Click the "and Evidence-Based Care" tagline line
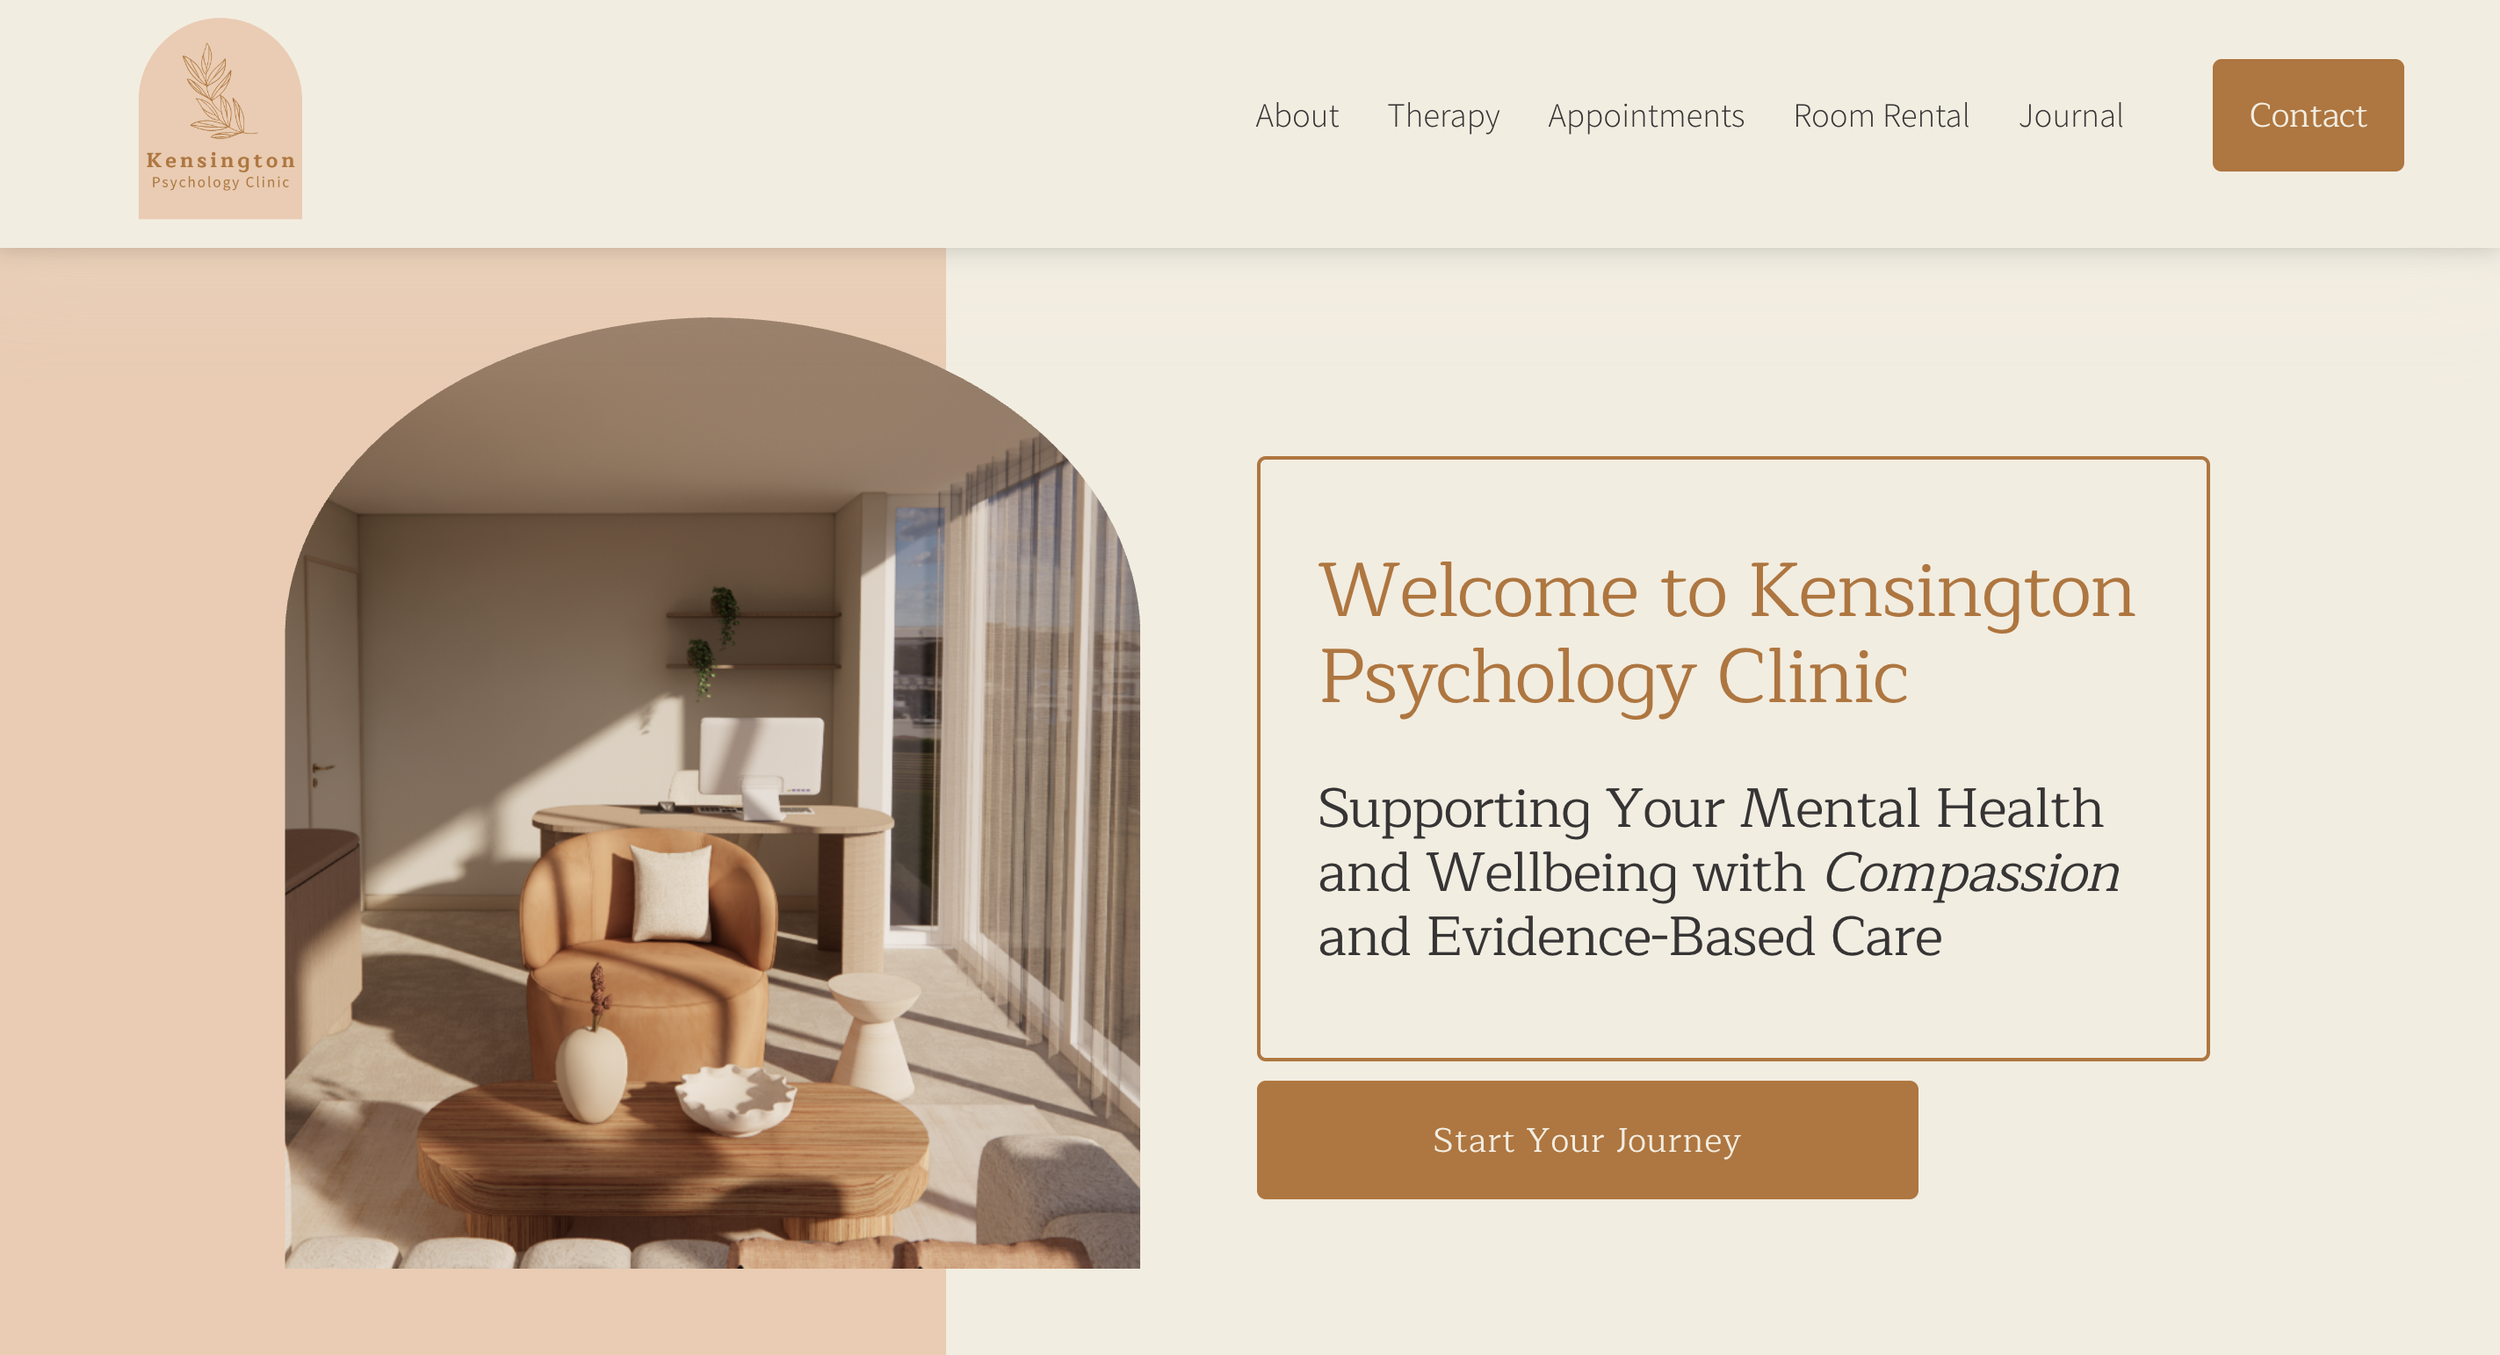 coord(1629,937)
